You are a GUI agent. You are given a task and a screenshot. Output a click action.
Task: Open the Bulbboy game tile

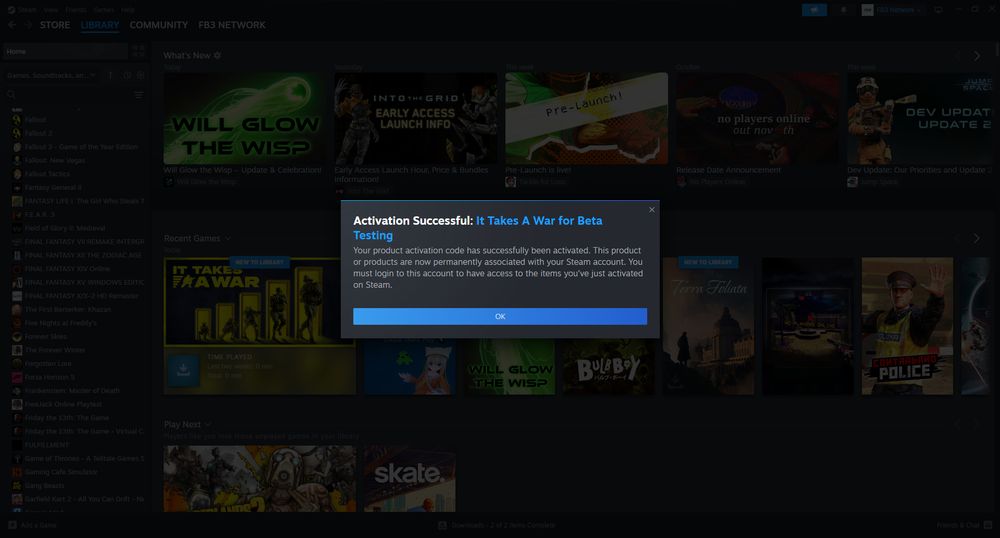click(608, 367)
